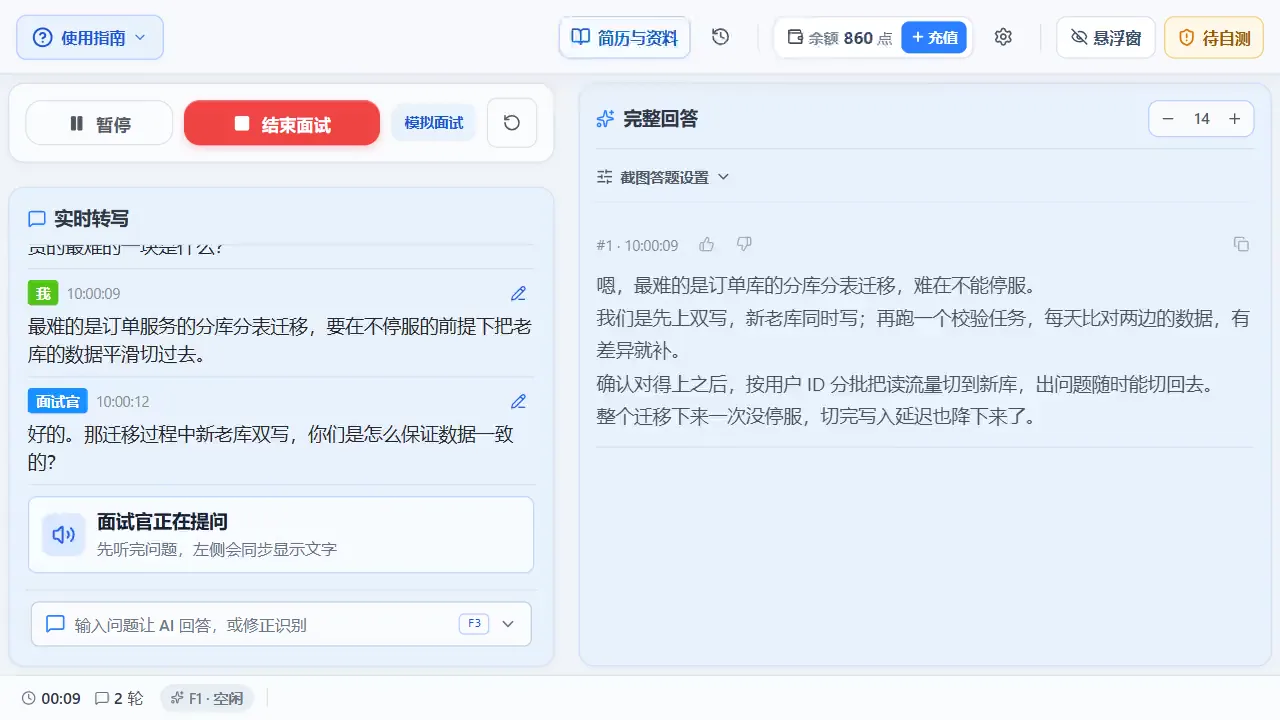Click the 2 轮 rounds counter
This screenshot has height=720, width=1280.
pyautogui.click(x=119, y=698)
